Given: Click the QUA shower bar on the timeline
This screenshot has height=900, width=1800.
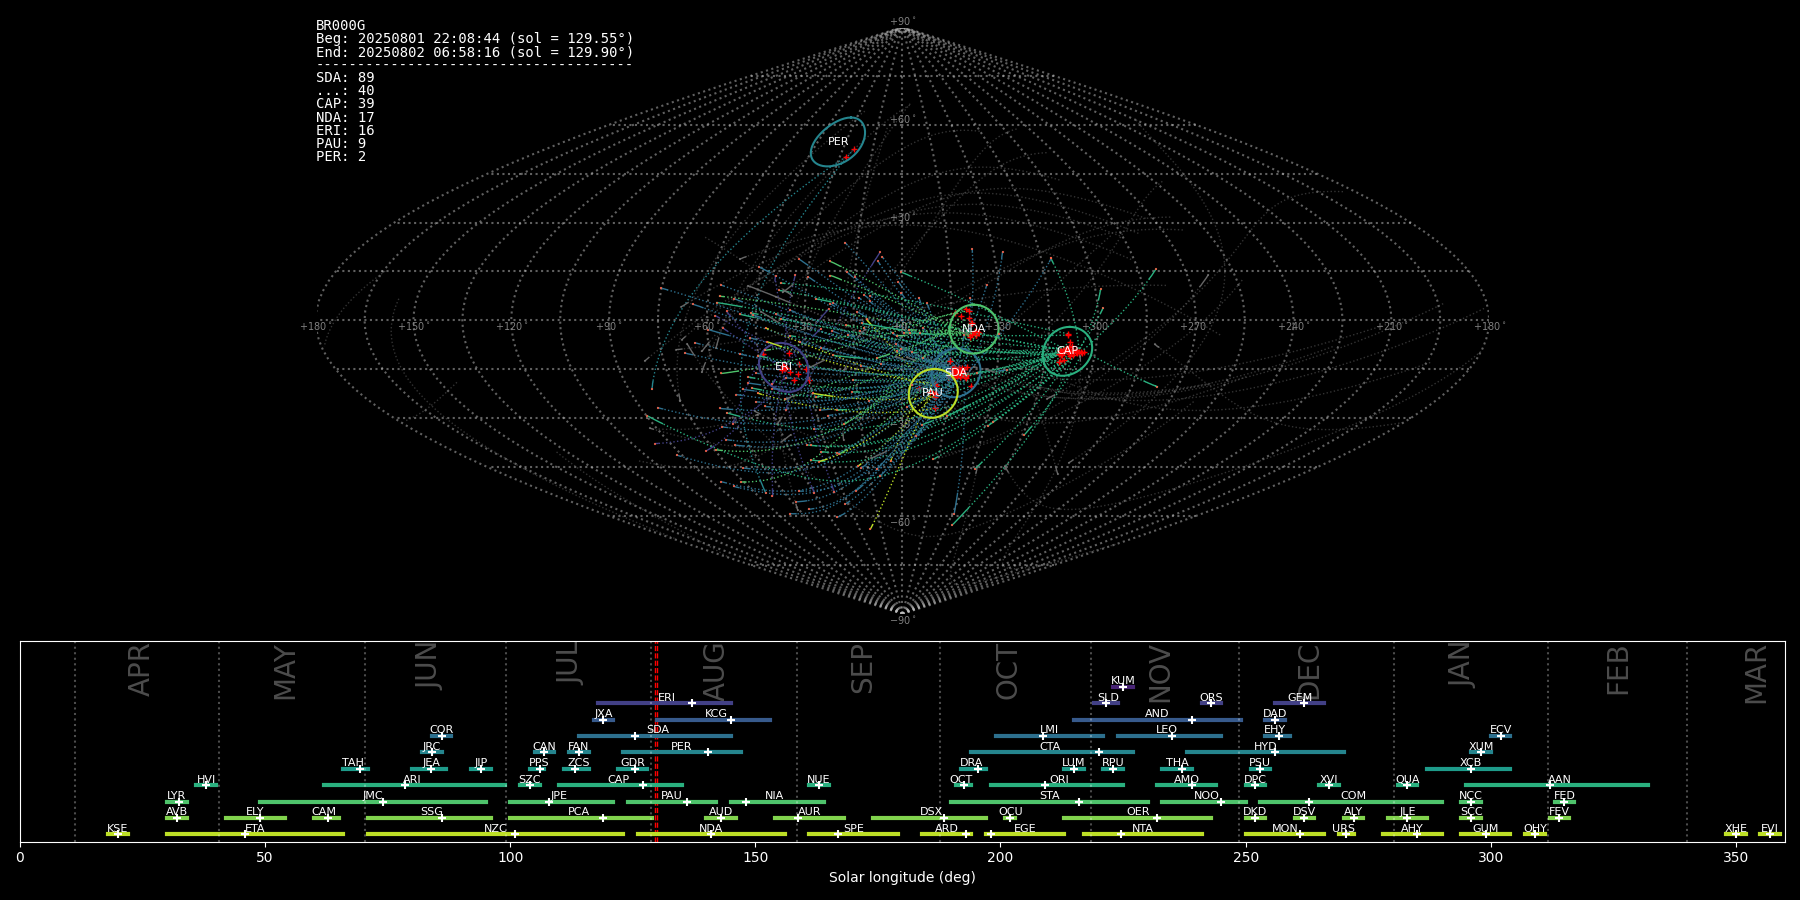Looking at the screenshot, I should tap(1407, 785).
